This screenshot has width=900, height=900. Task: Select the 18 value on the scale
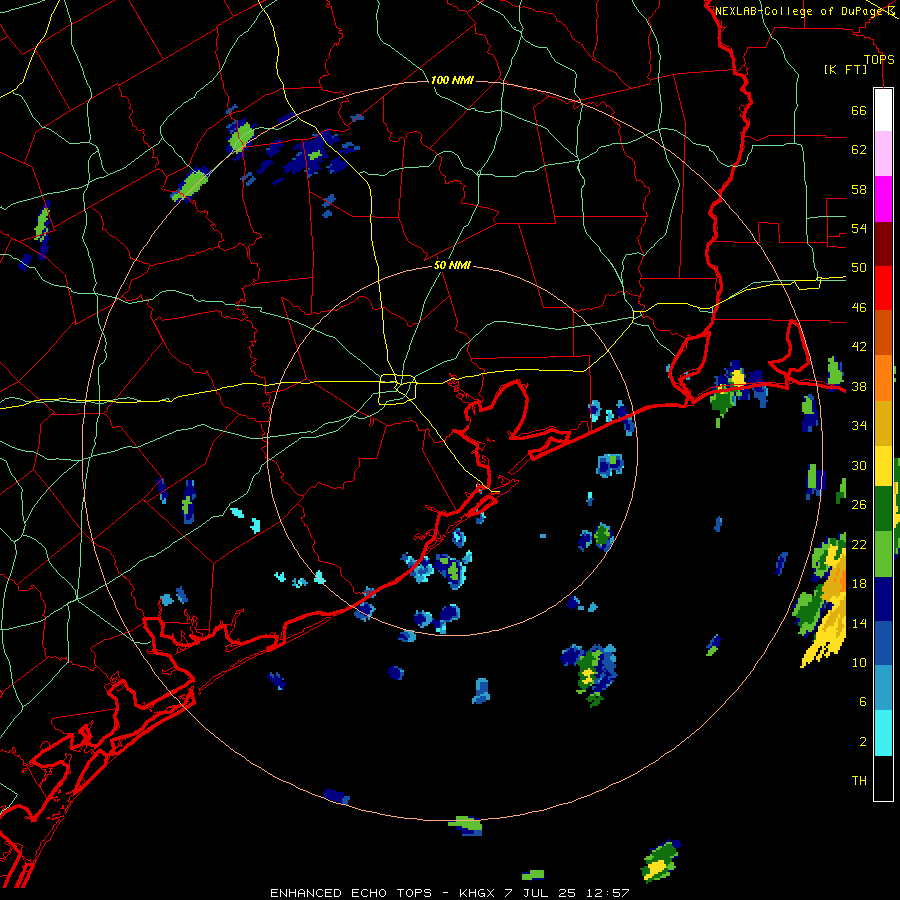859,584
